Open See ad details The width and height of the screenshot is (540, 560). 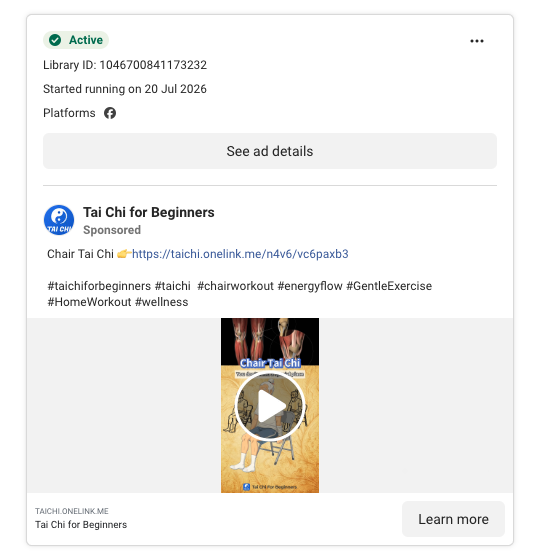[270, 151]
